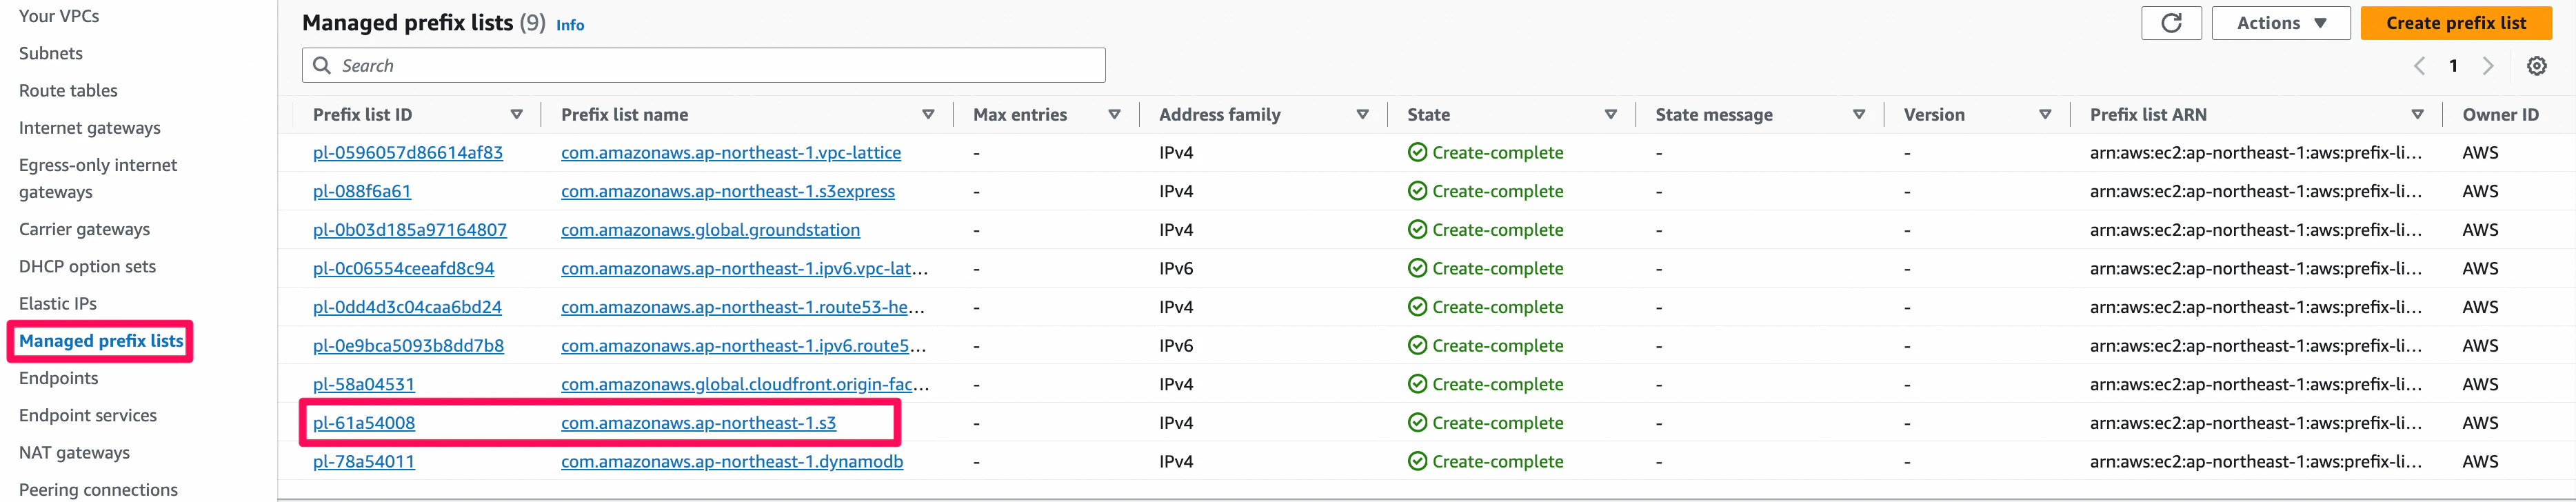Click the refresh icon button
Screen dimensions: 2576x502
pyautogui.click(x=2170, y=23)
